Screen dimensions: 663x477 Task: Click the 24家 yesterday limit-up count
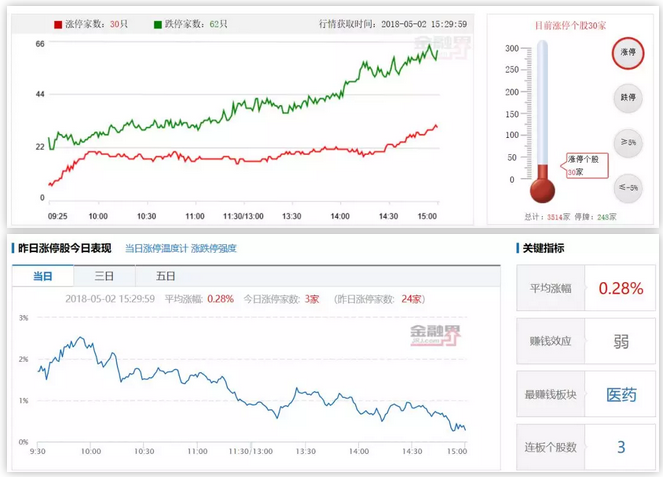[410, 298]
